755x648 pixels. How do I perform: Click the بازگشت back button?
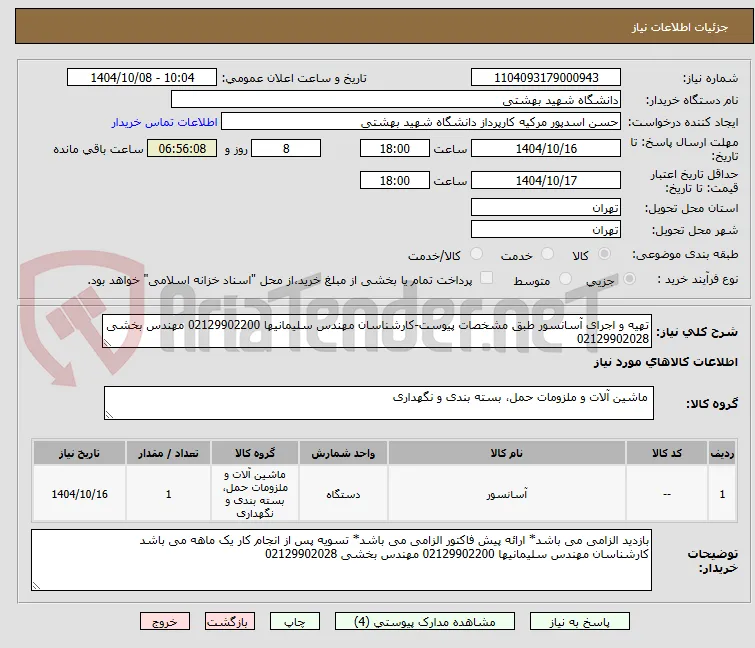230,622
